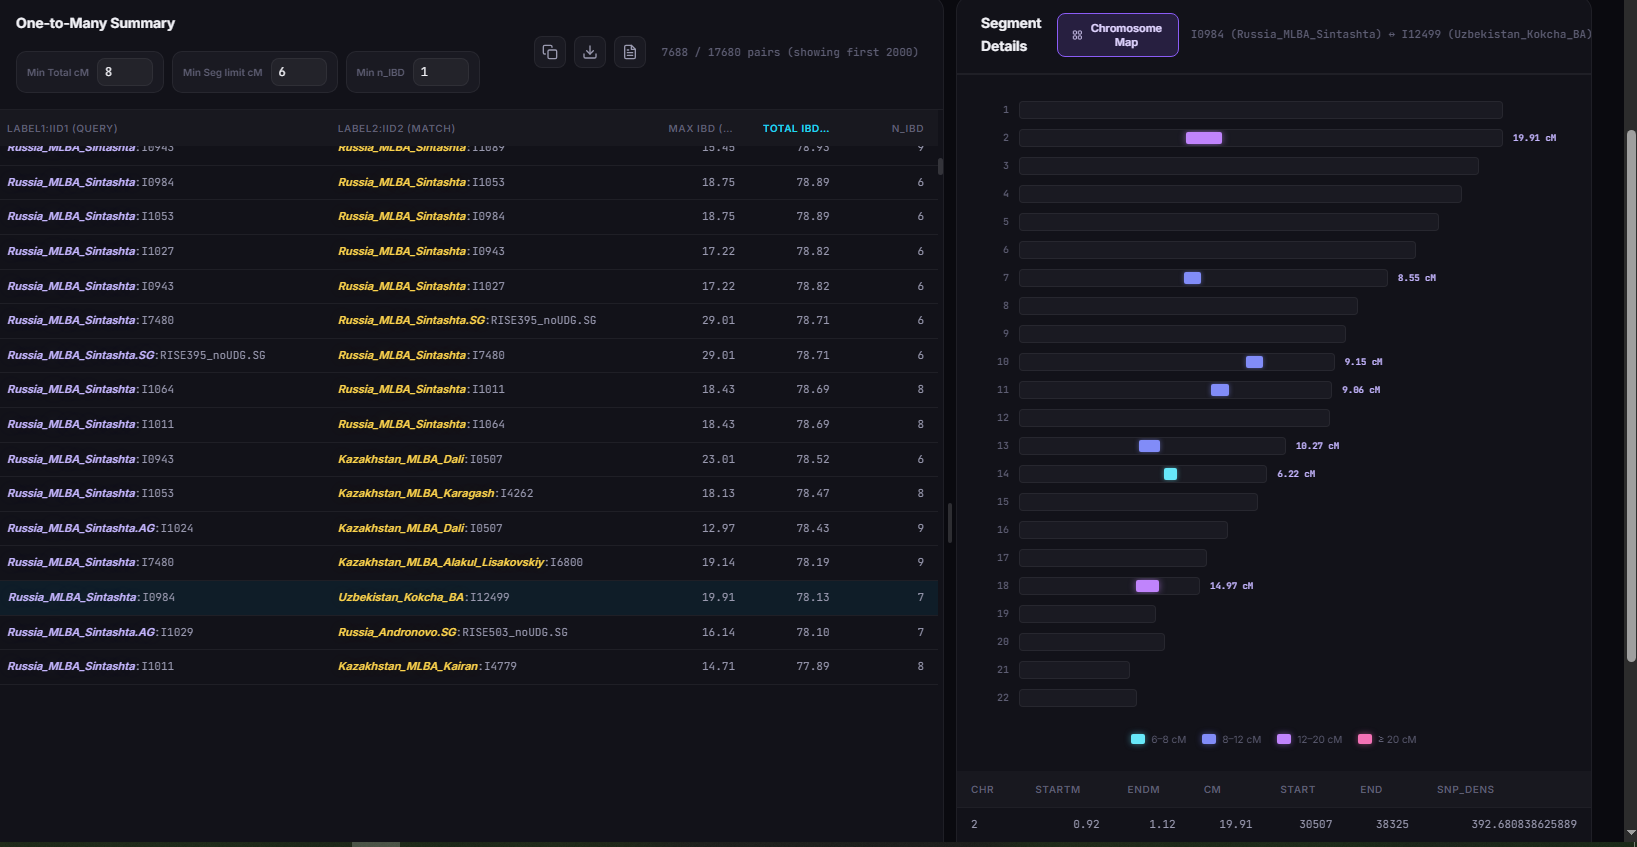Click the 9.06 cM segment on chromosome 11

pos(1220,390)
